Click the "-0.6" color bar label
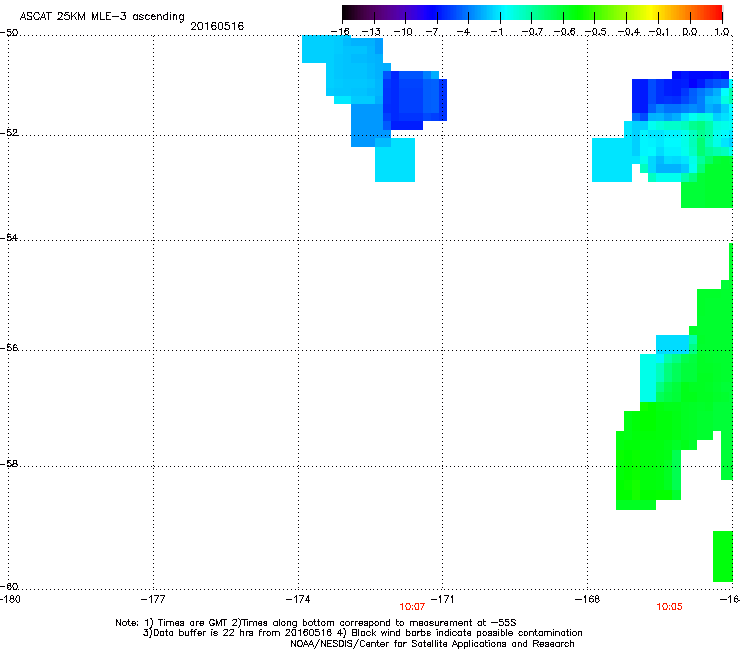 (564, 32)
